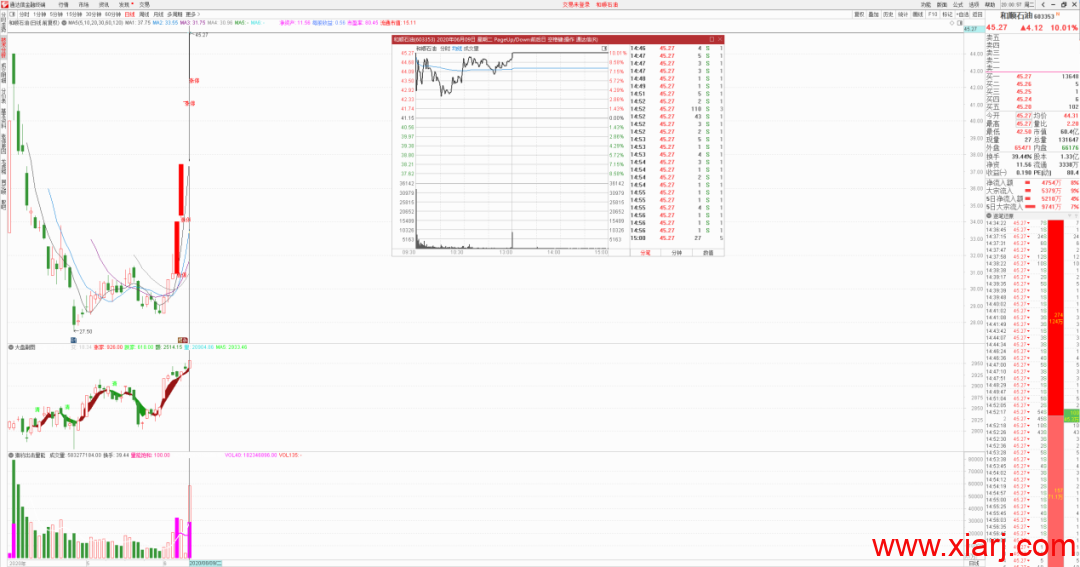1080x567 pixels.
Task: Click the 标记 toolbar button
Action: [947, 14]
